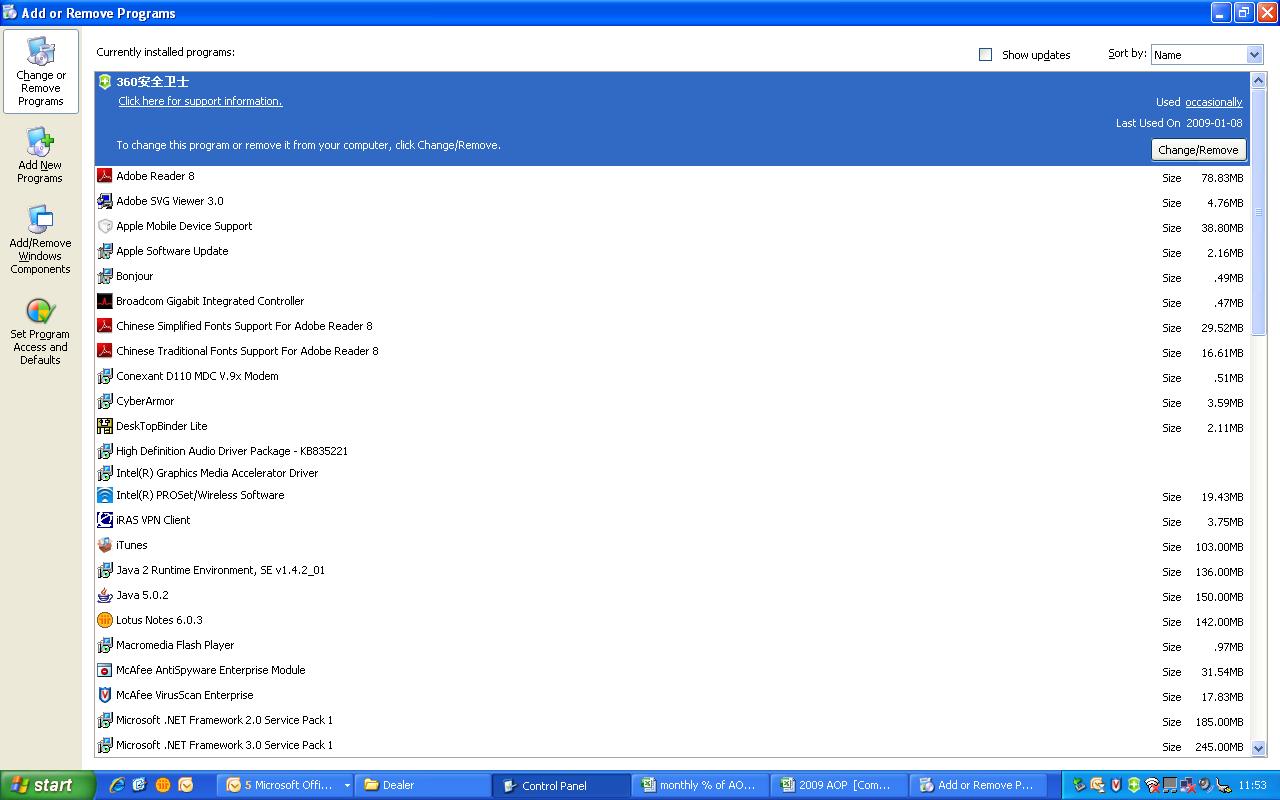The image size is (1280, 800).
Task: Switch to the Control Panel taskbar button
Action: pyautogui.click(x=561, y=786)
